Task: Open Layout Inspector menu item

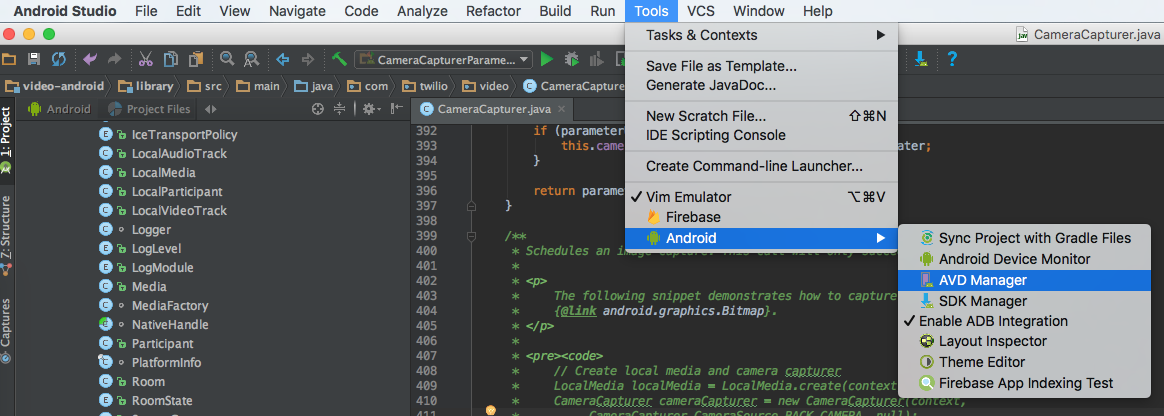Action: point(1024,342)
